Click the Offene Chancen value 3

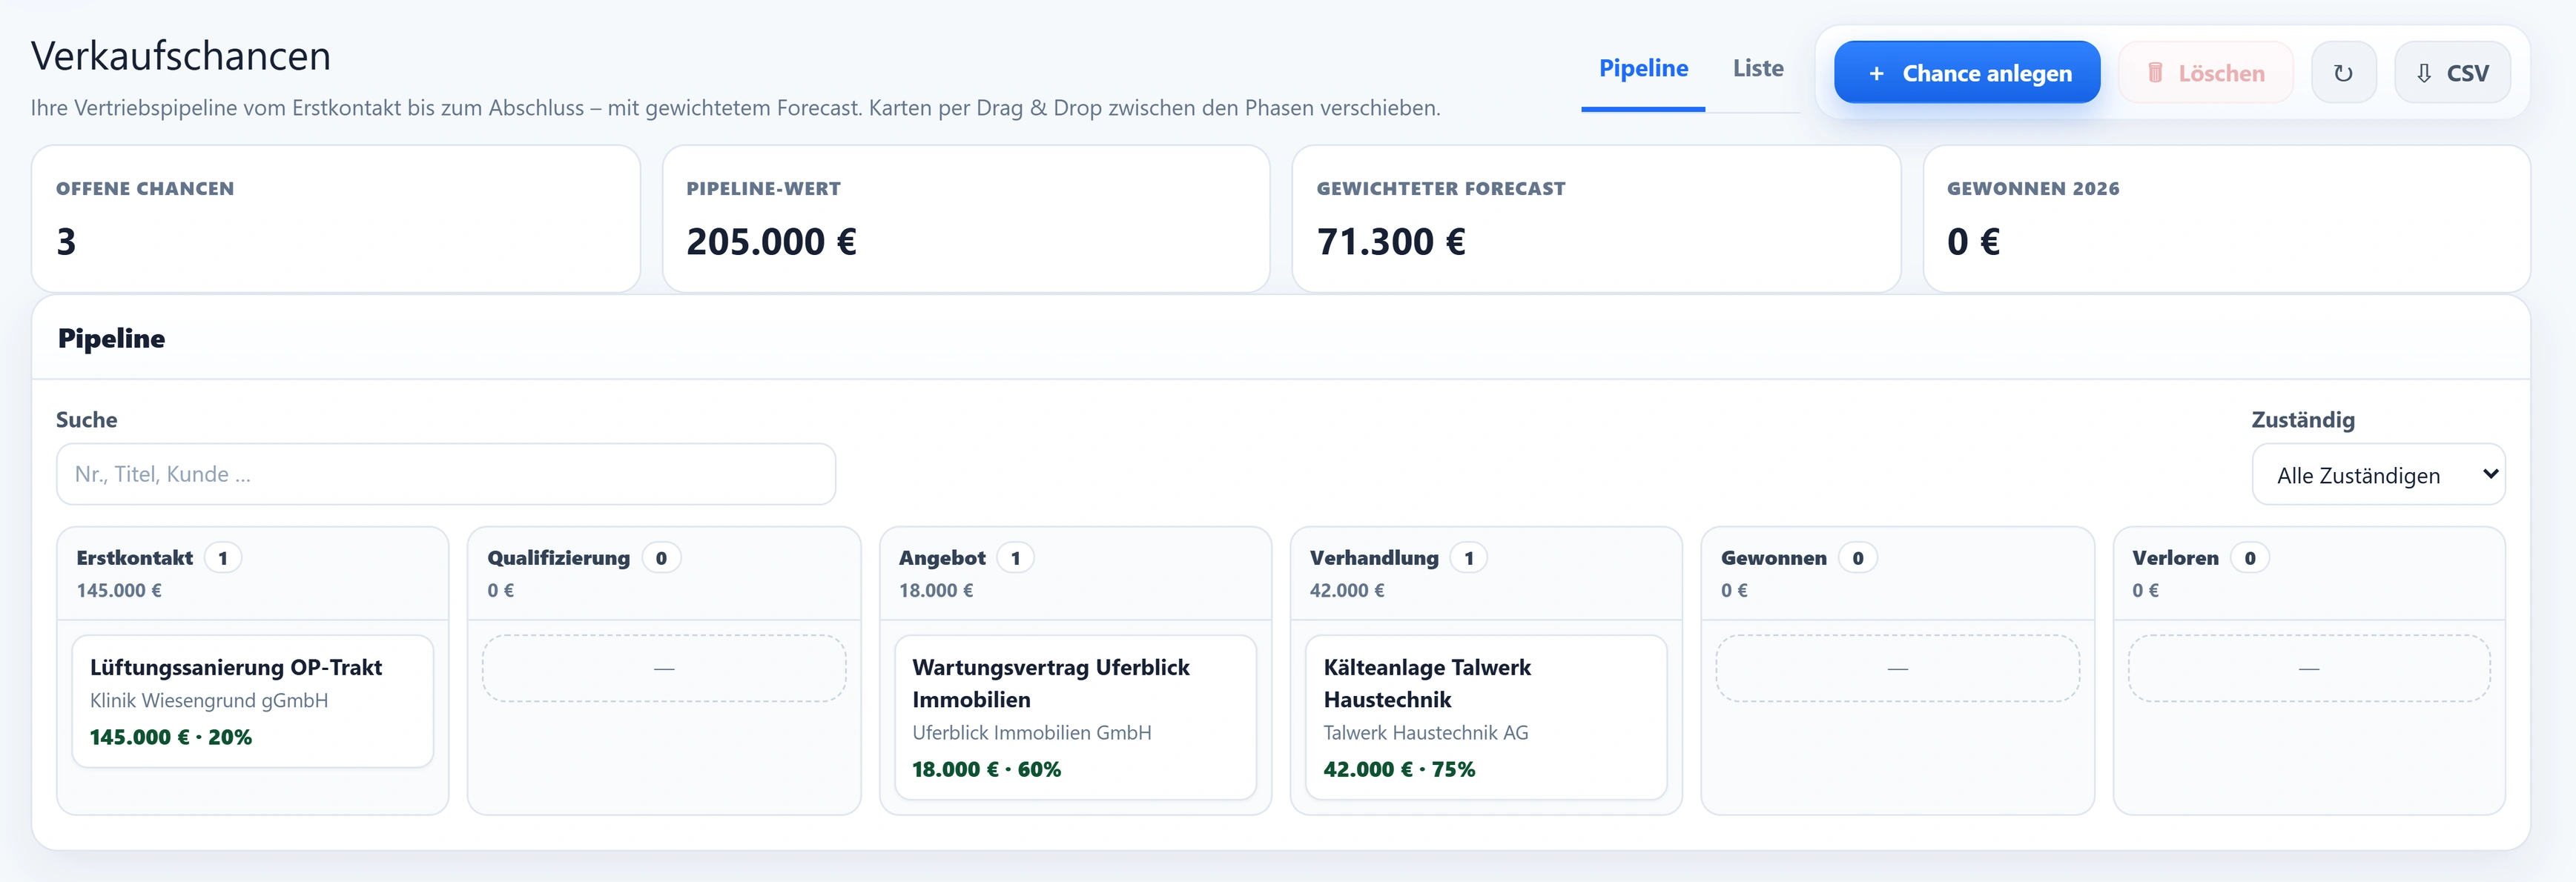click(x=66, y=242)
